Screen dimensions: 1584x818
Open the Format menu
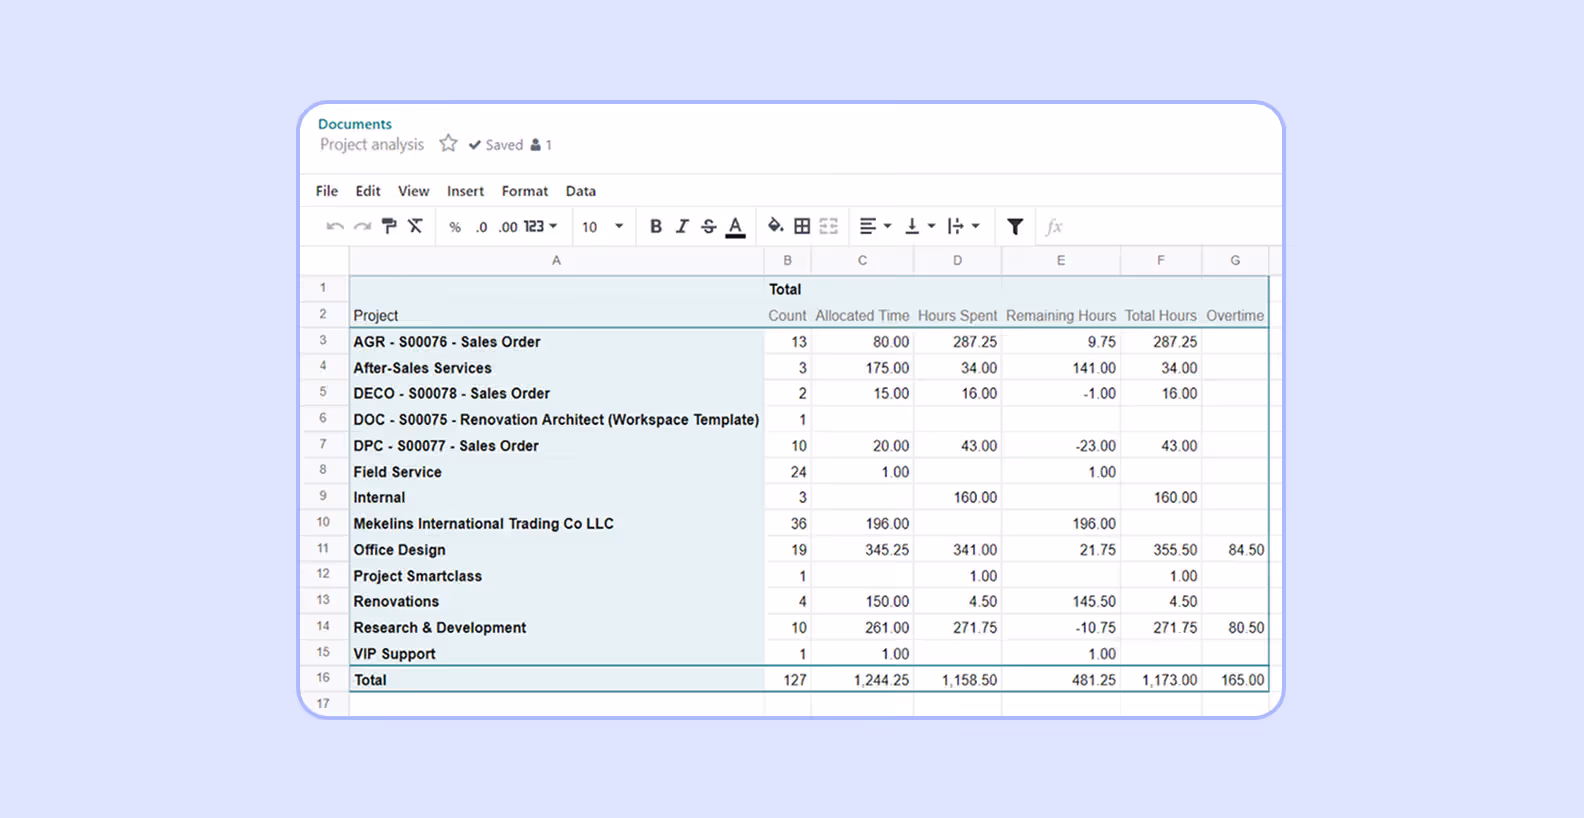pyautogui.click(x=525, y=191)
